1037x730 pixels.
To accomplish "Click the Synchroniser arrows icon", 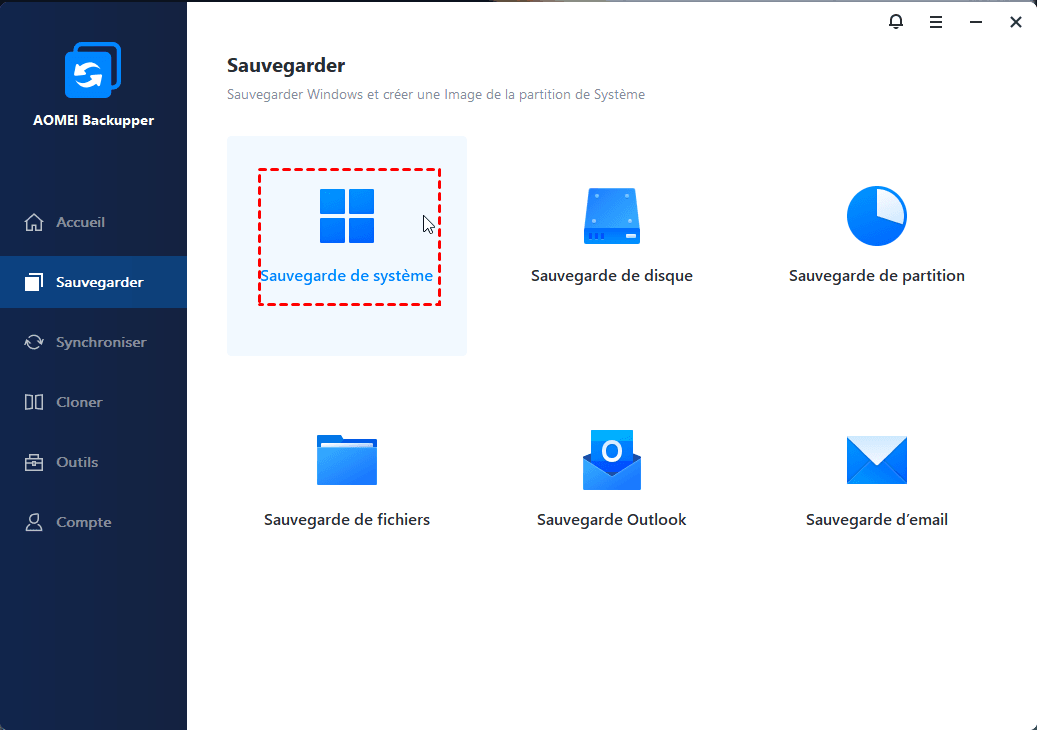I will coord(34,342).
